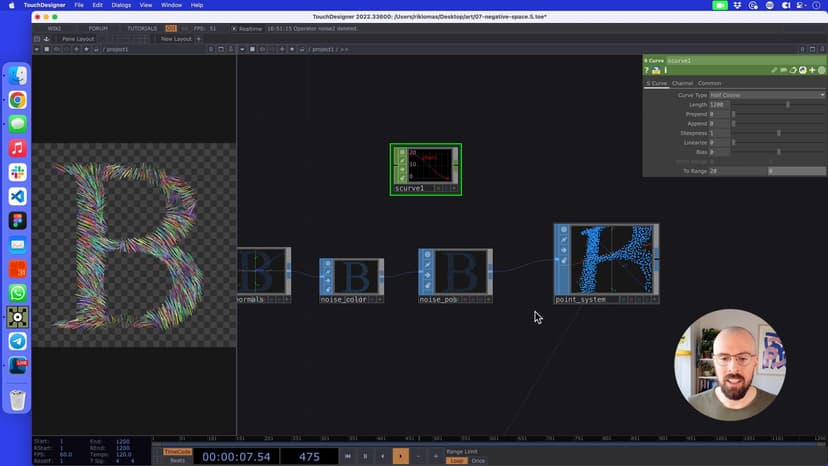Screen dimensions: 828x466
Task: Jump to start with the rewind button
Action: click(x=348, y=456)
